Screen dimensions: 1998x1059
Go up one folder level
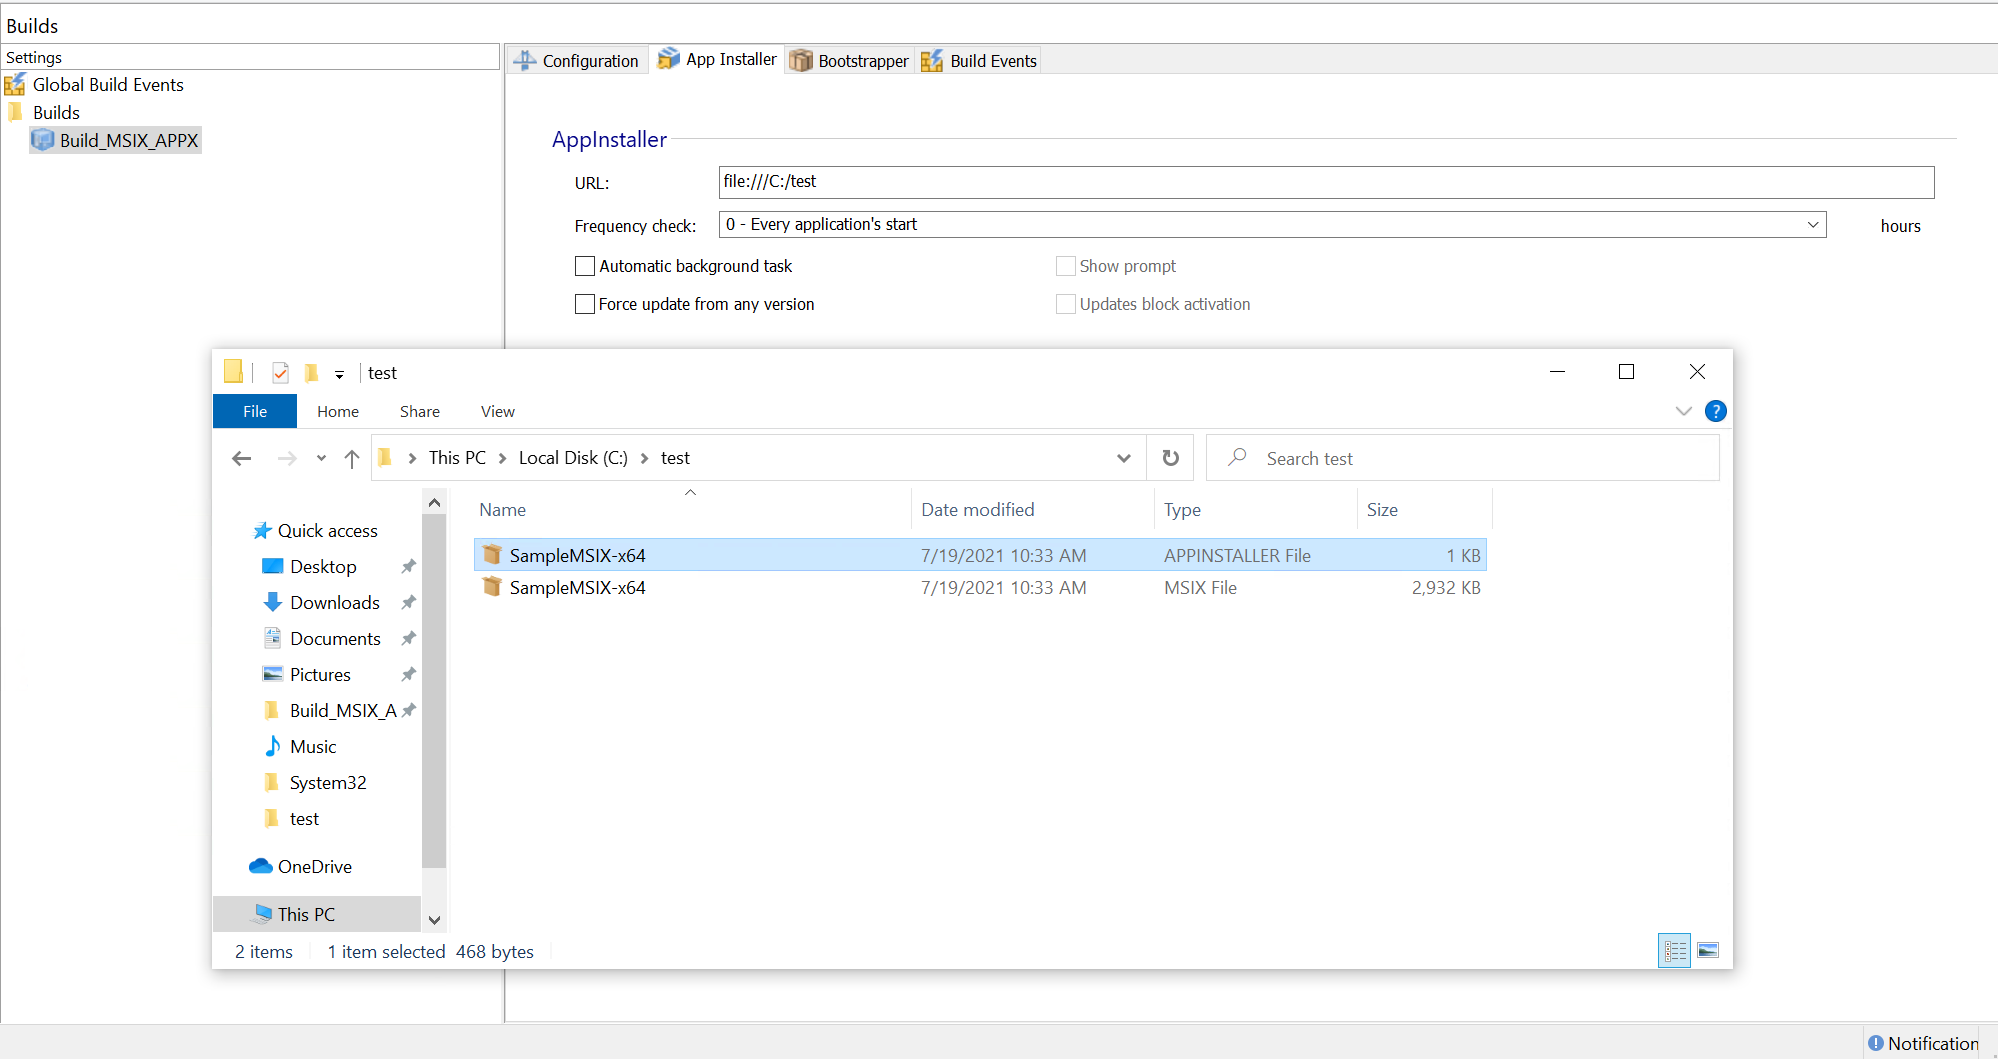(351, 458)
